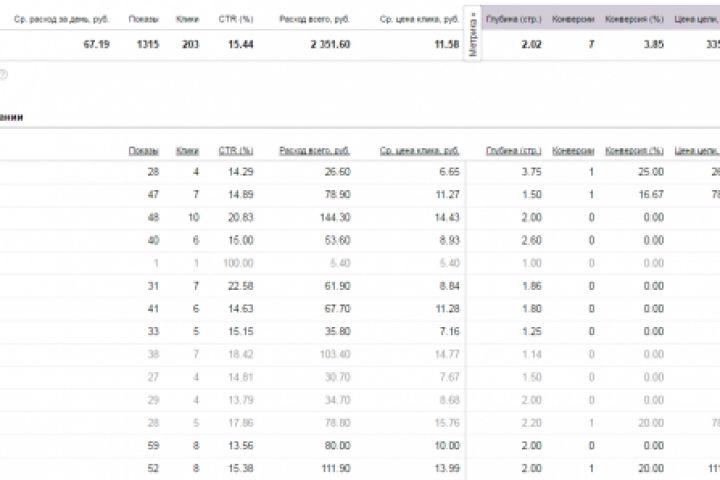720x480 pixels.
Task: Sort campaign table by Конверсия (%) column
Action: (x=634, y=151)
